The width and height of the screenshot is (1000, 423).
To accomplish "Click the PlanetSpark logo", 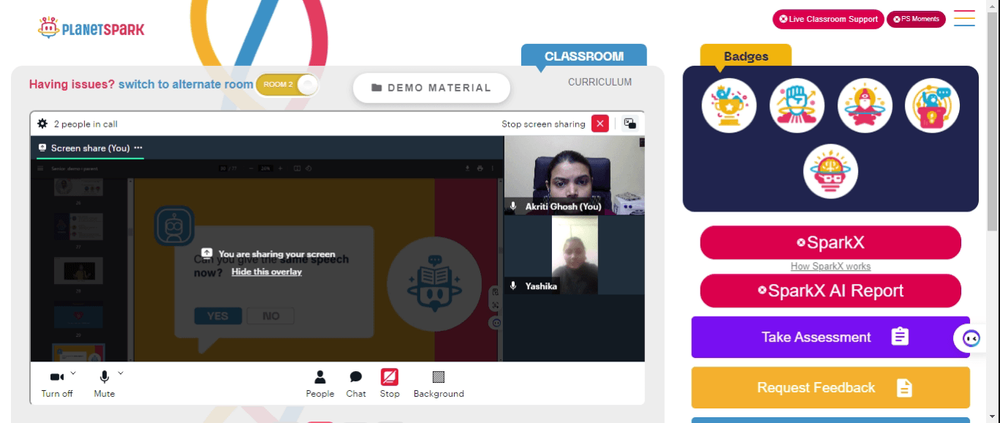I will point(91,27).
